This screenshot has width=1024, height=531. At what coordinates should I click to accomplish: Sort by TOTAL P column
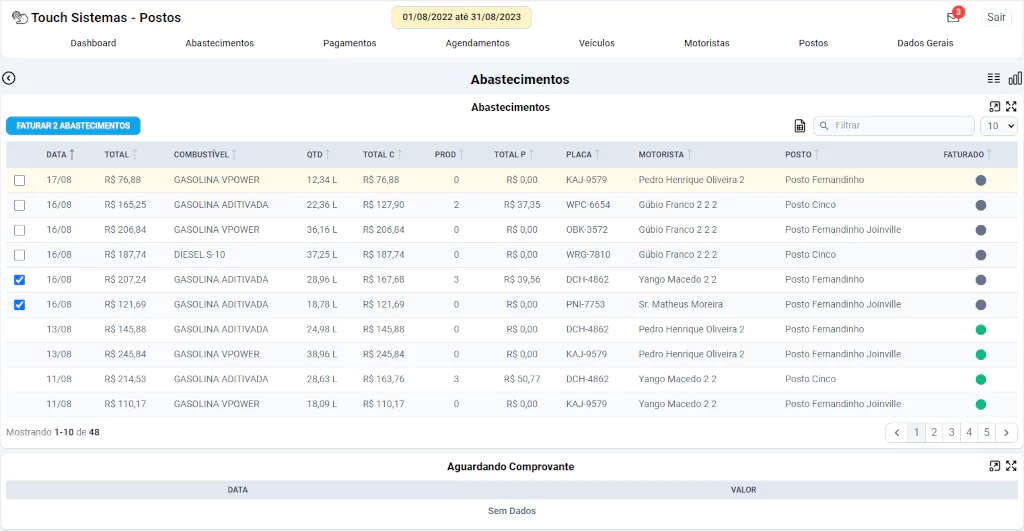coord(514,155)
